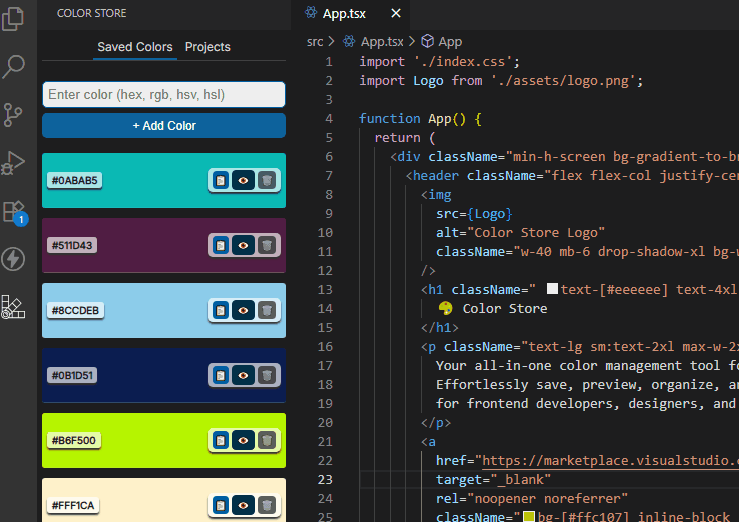Click 'Color Store' text on line 14
Image resolution: width=739 pixels, height=522 pixels.
click(505, 309)
